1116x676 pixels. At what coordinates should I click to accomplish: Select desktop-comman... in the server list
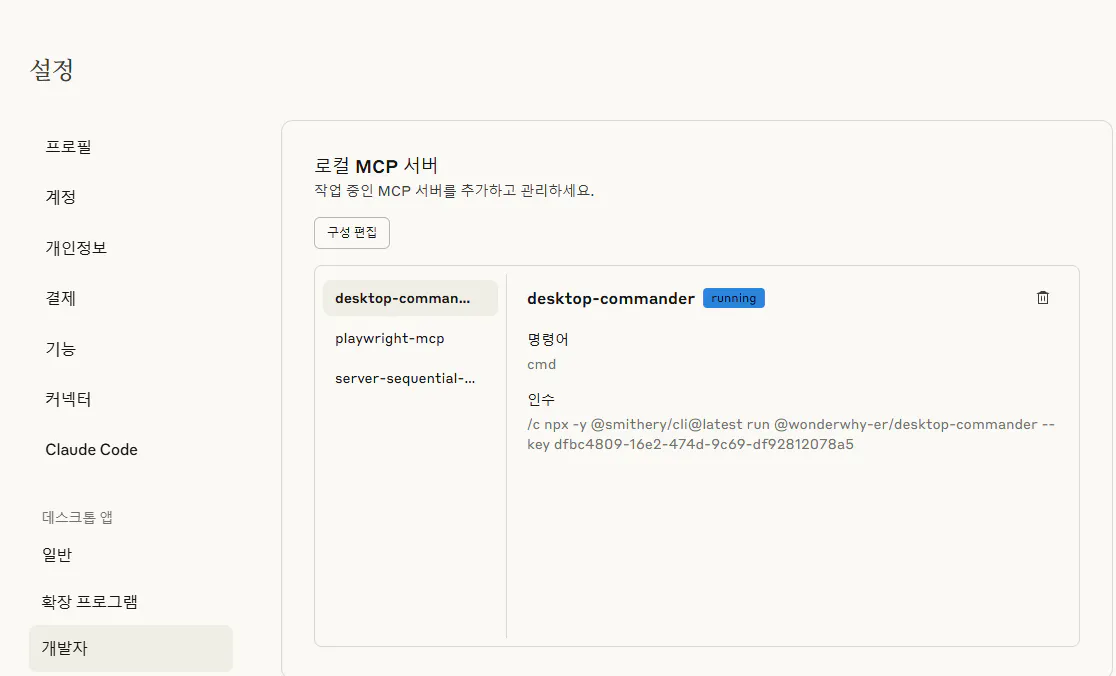click(410, 298)
